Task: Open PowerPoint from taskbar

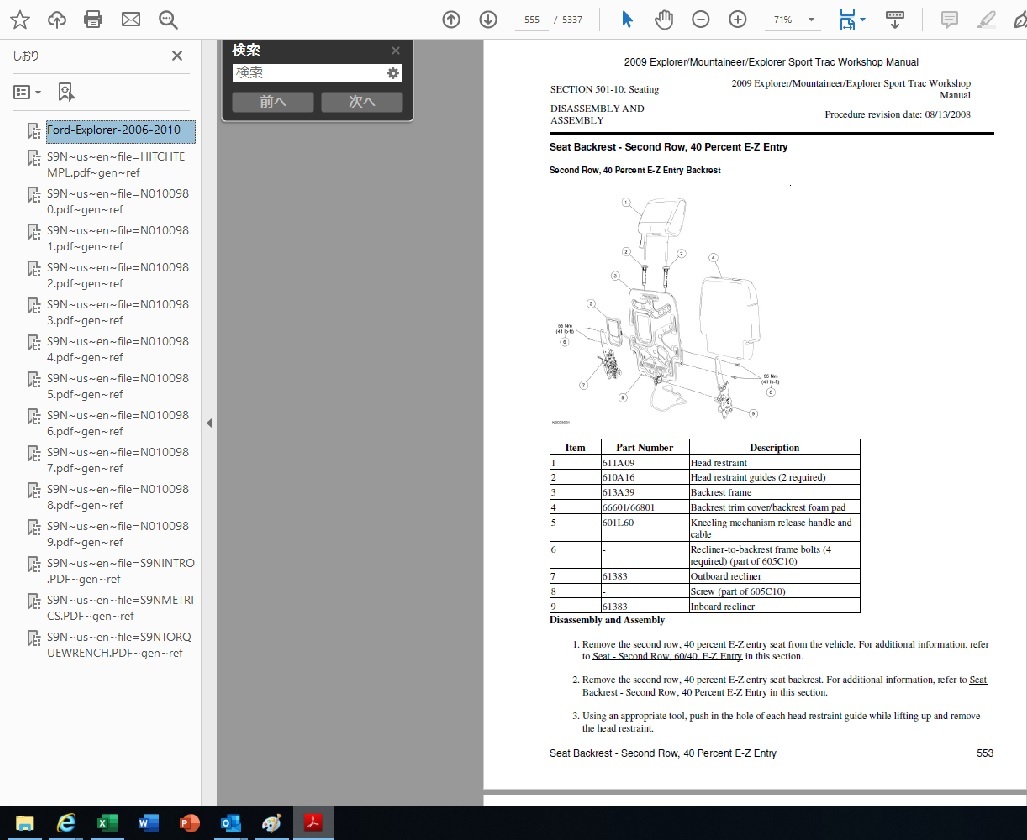Action: click(190, 823)
